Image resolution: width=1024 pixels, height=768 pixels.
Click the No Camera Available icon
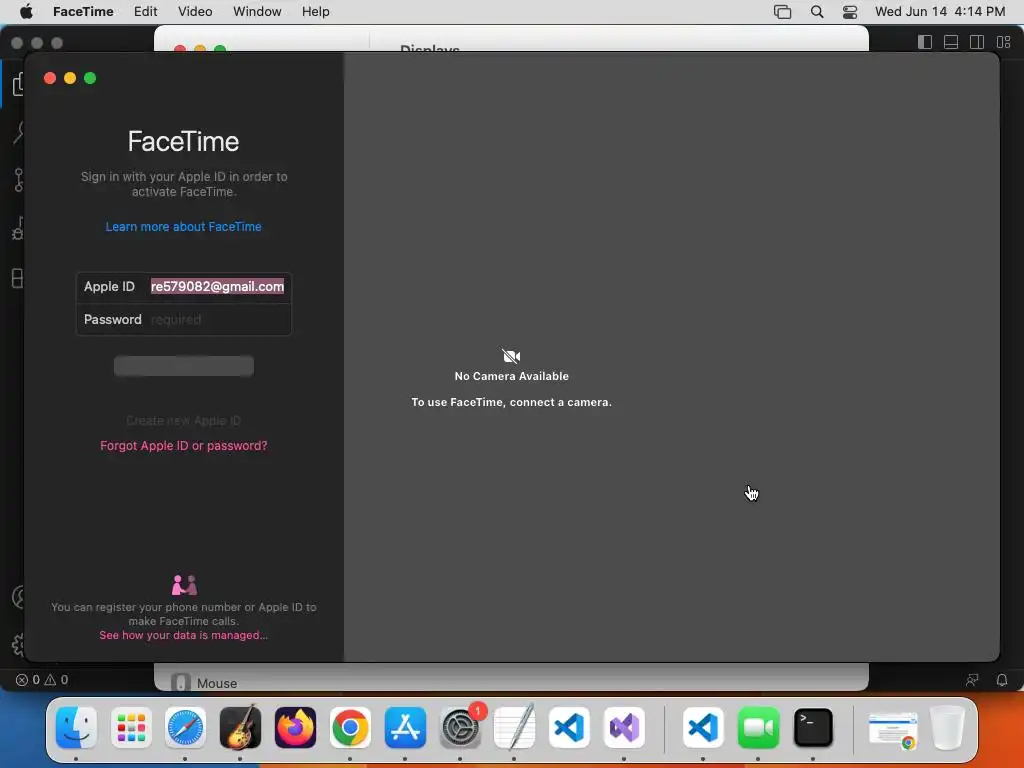tap(511, 356)
